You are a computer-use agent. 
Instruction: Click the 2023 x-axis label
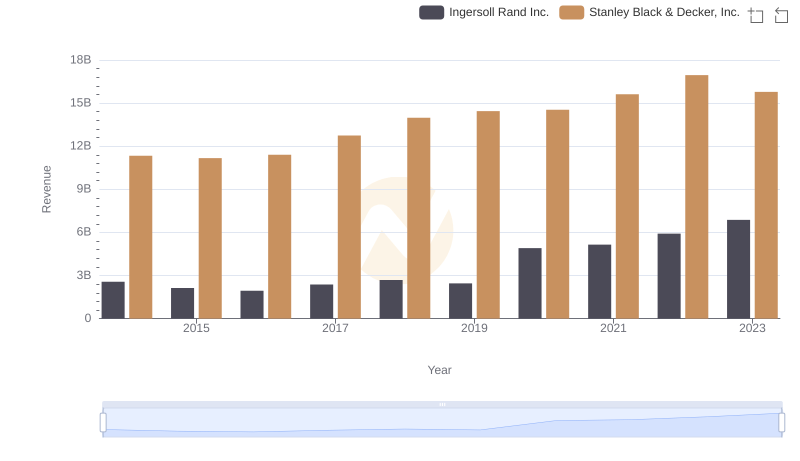point(752,328)
